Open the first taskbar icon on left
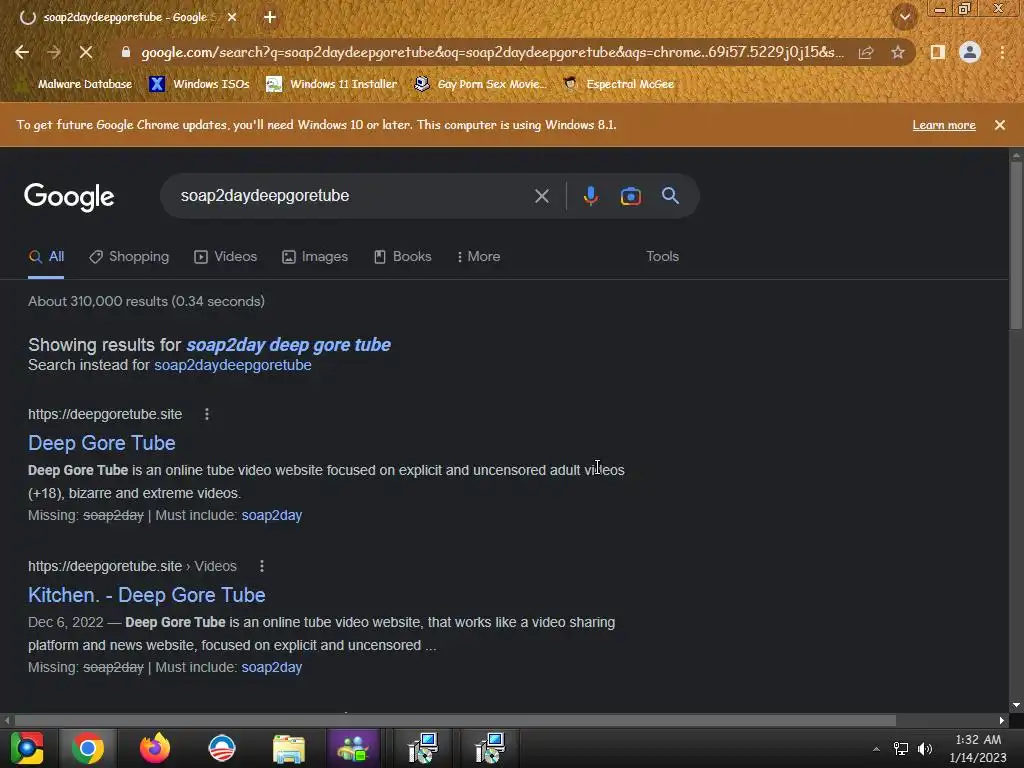Image resolution: width=1024 pixels, height=768 pixels. click(x=27, y=748)
